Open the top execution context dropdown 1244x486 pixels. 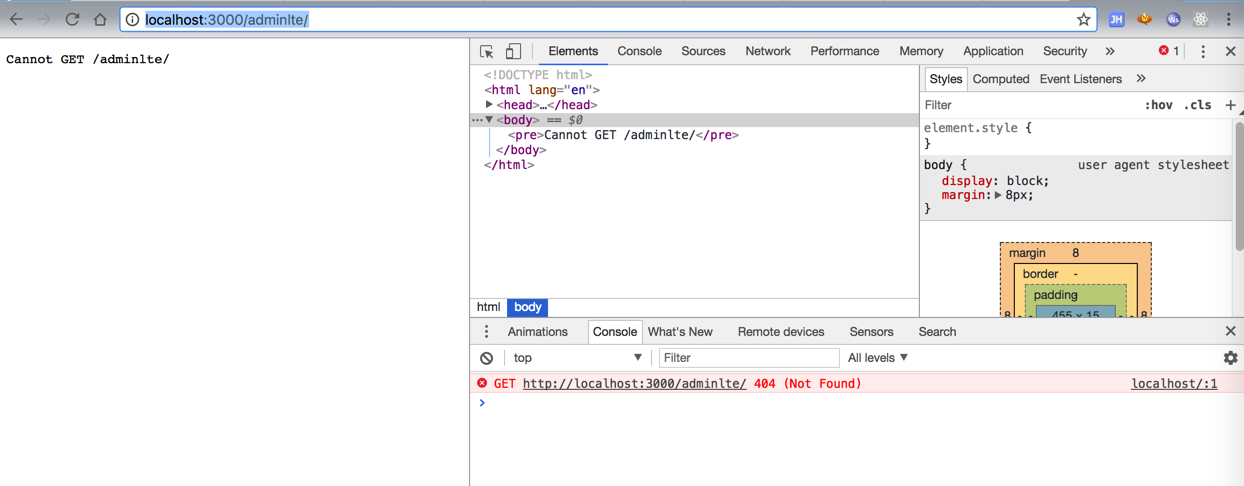coord(577,358)
